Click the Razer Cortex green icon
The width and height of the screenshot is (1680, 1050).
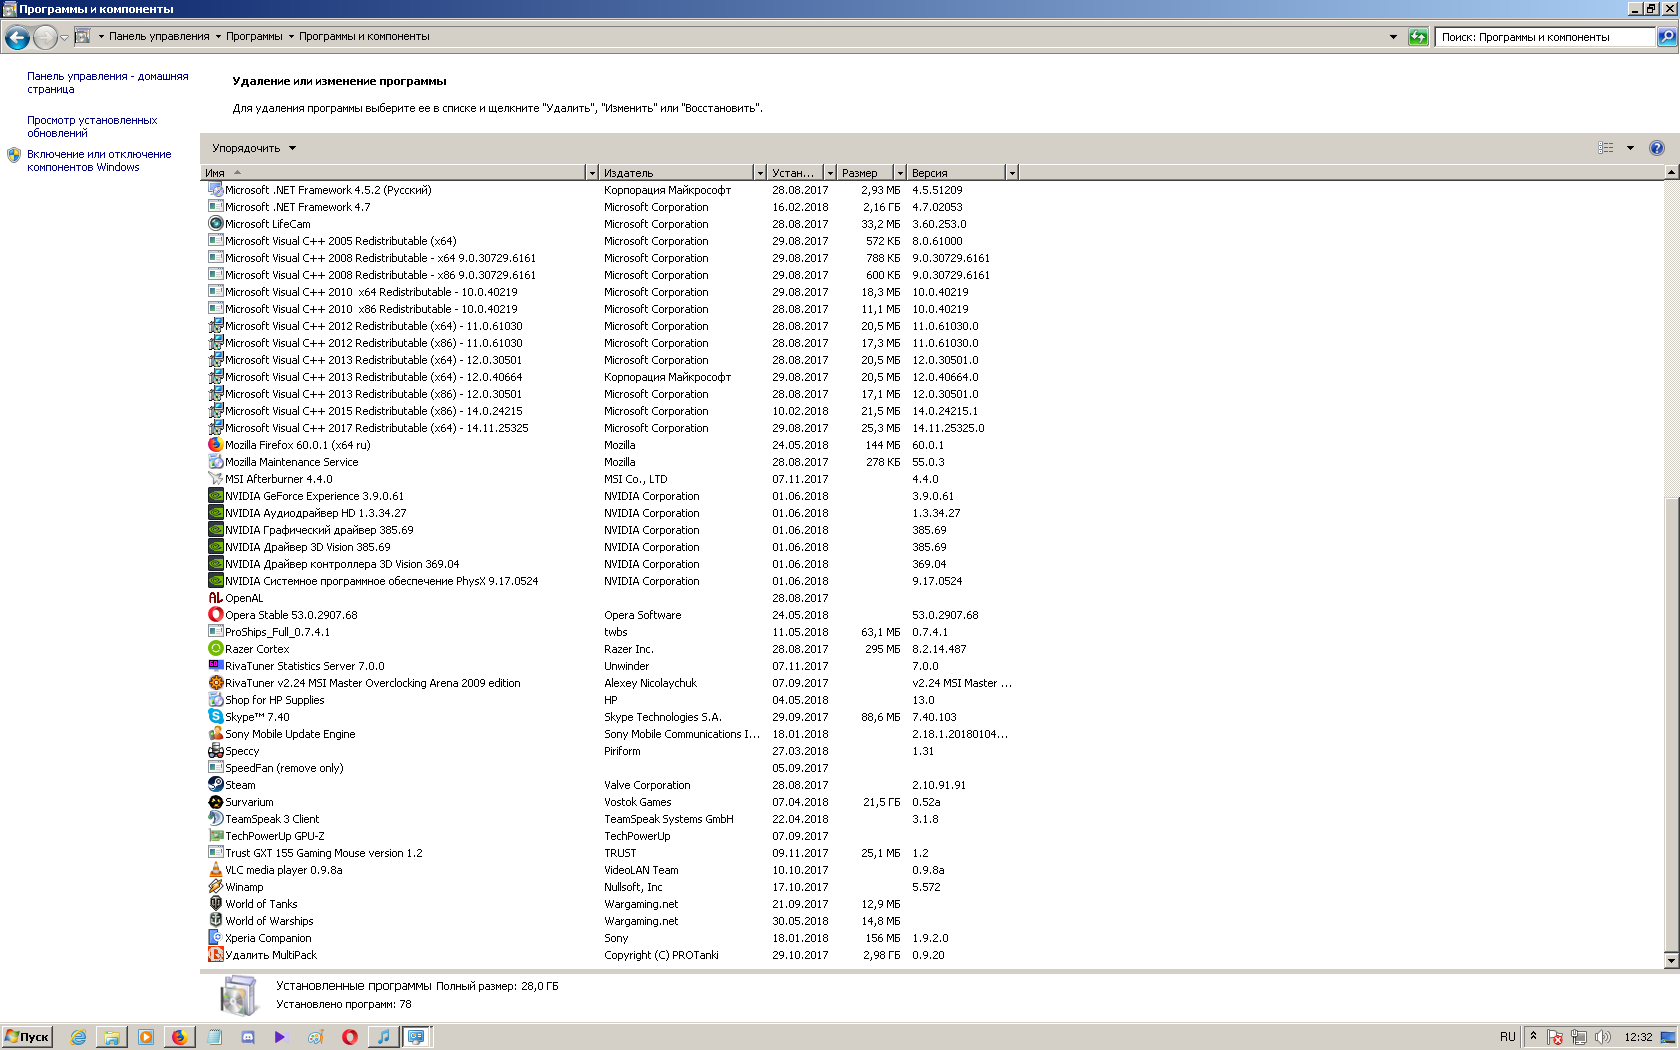coord(215,649)
